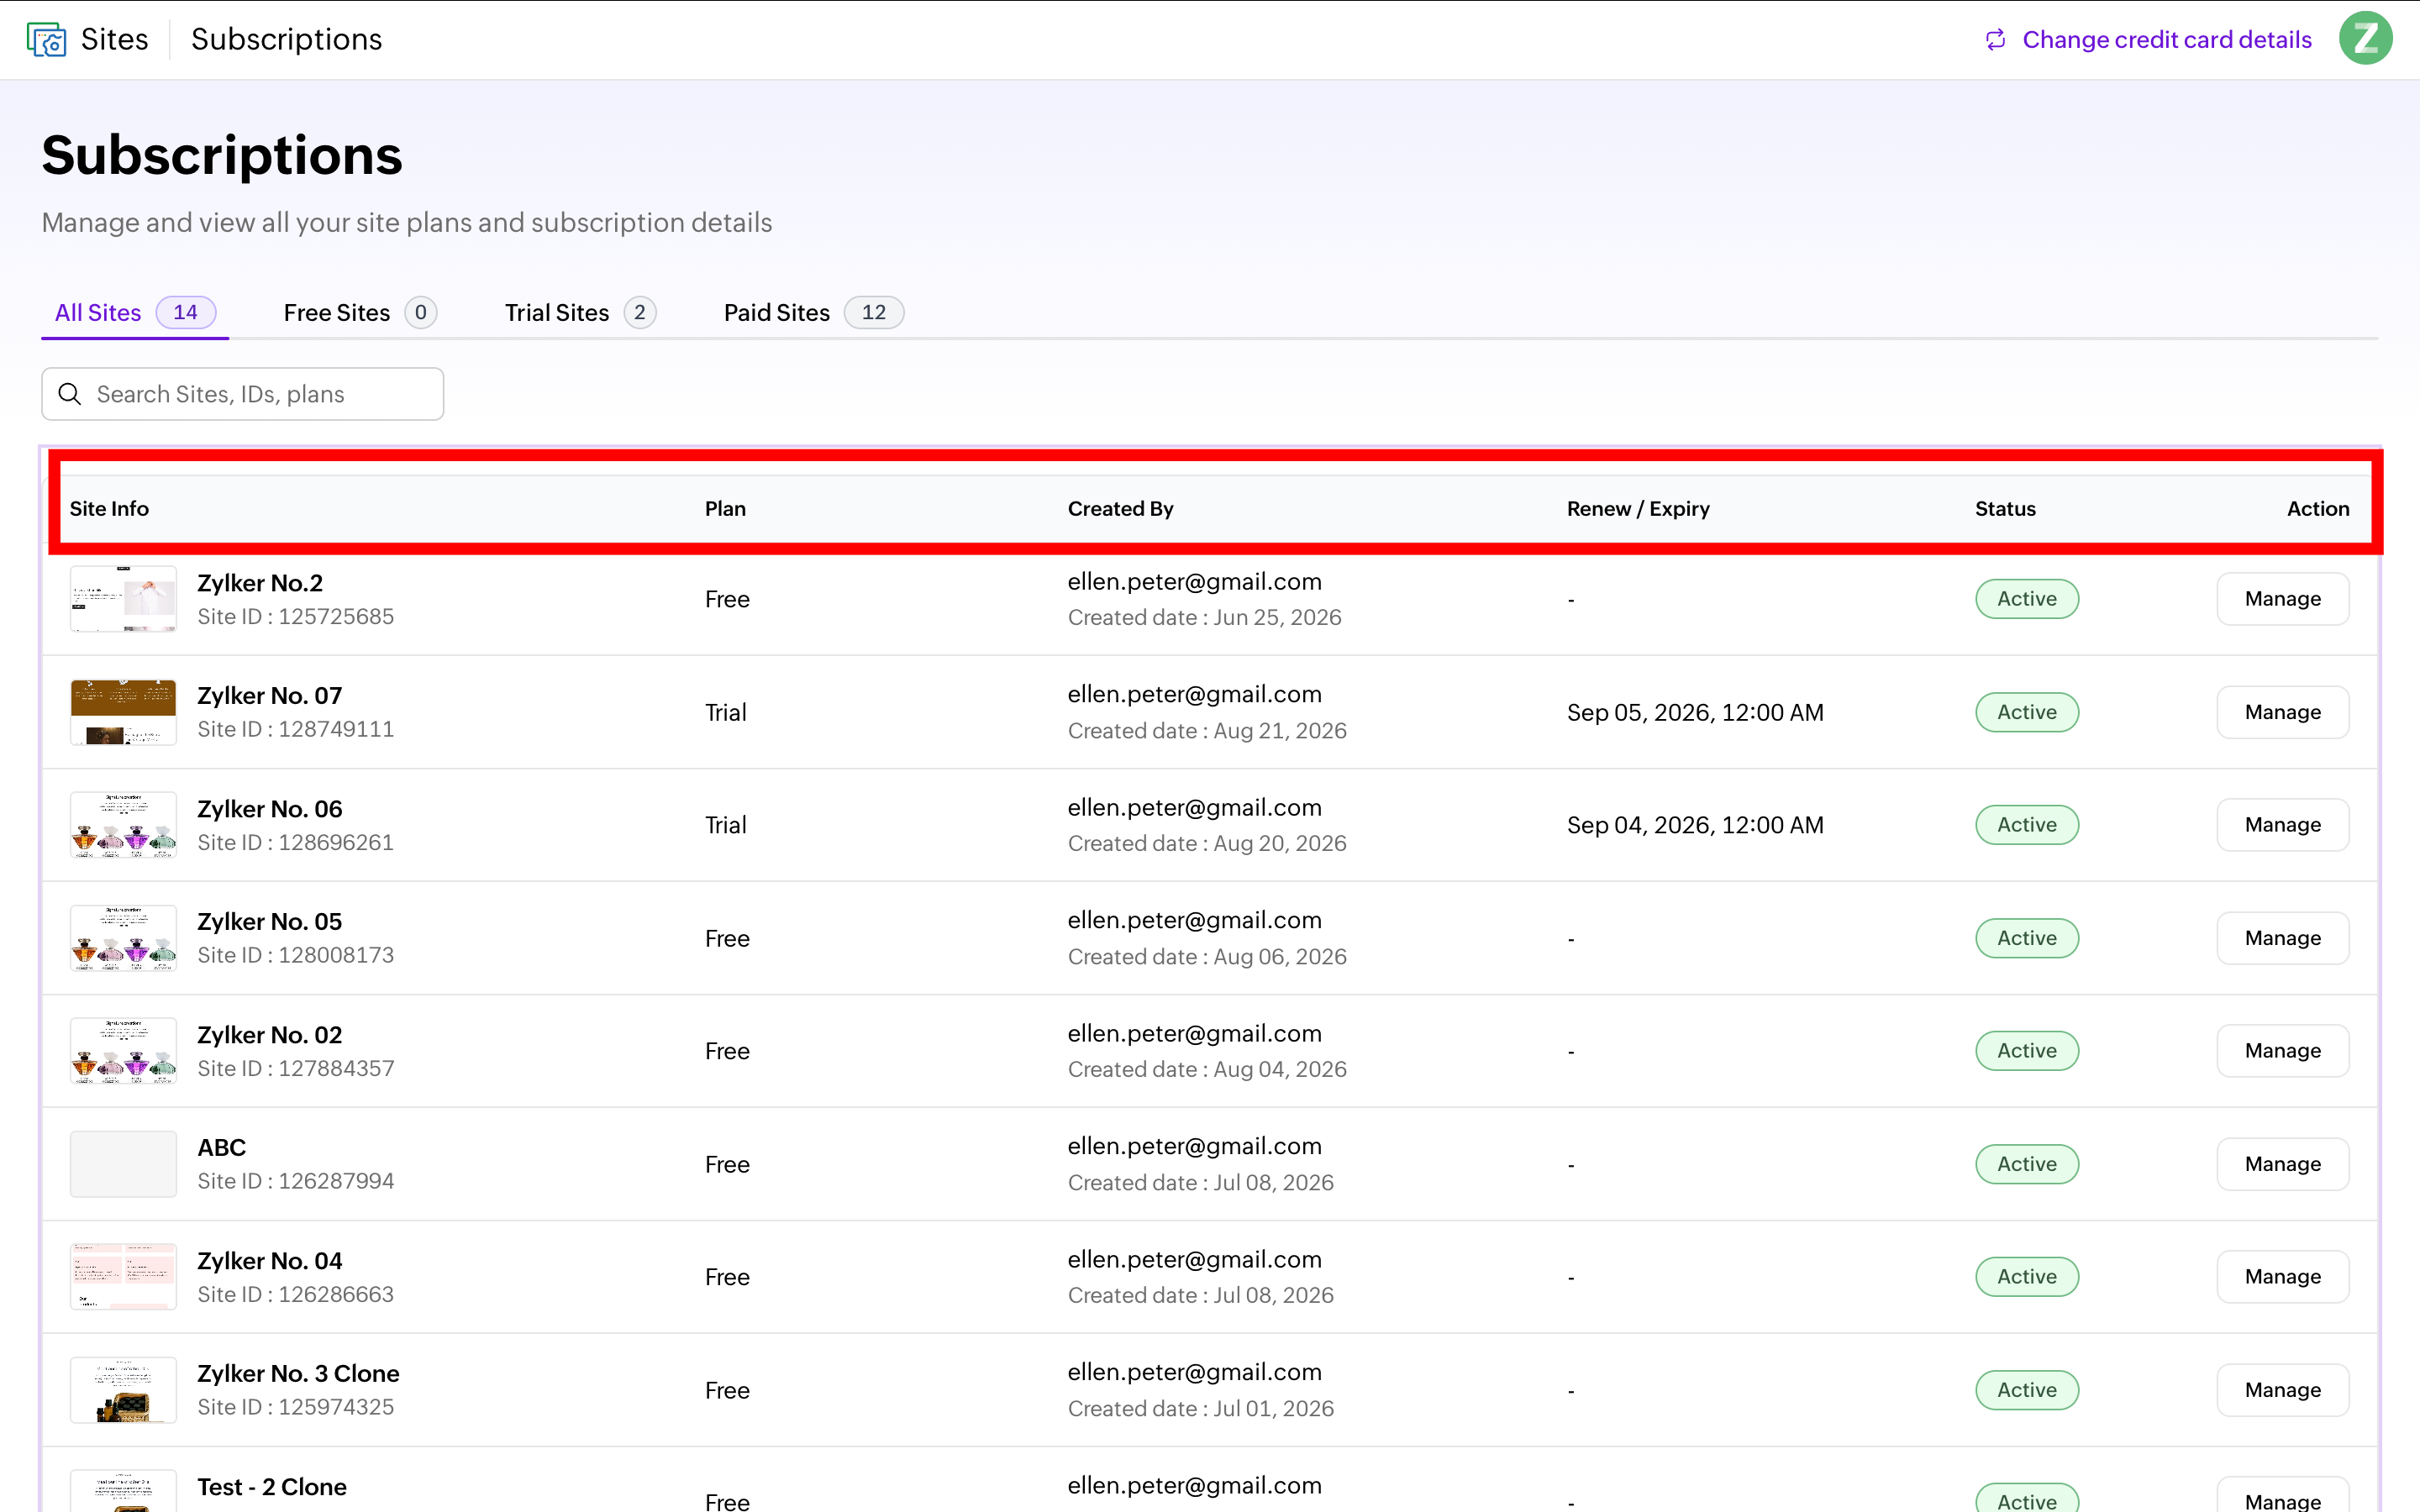
Task: Open the Zylker No. 02 site thumbnail
Action: point(123,1051)
